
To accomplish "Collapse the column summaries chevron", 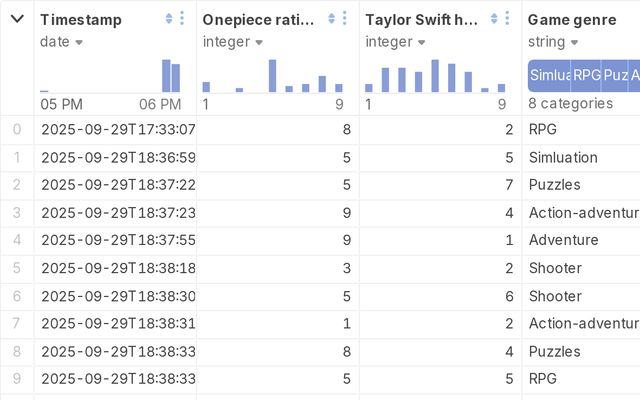I will click(17, 19).
